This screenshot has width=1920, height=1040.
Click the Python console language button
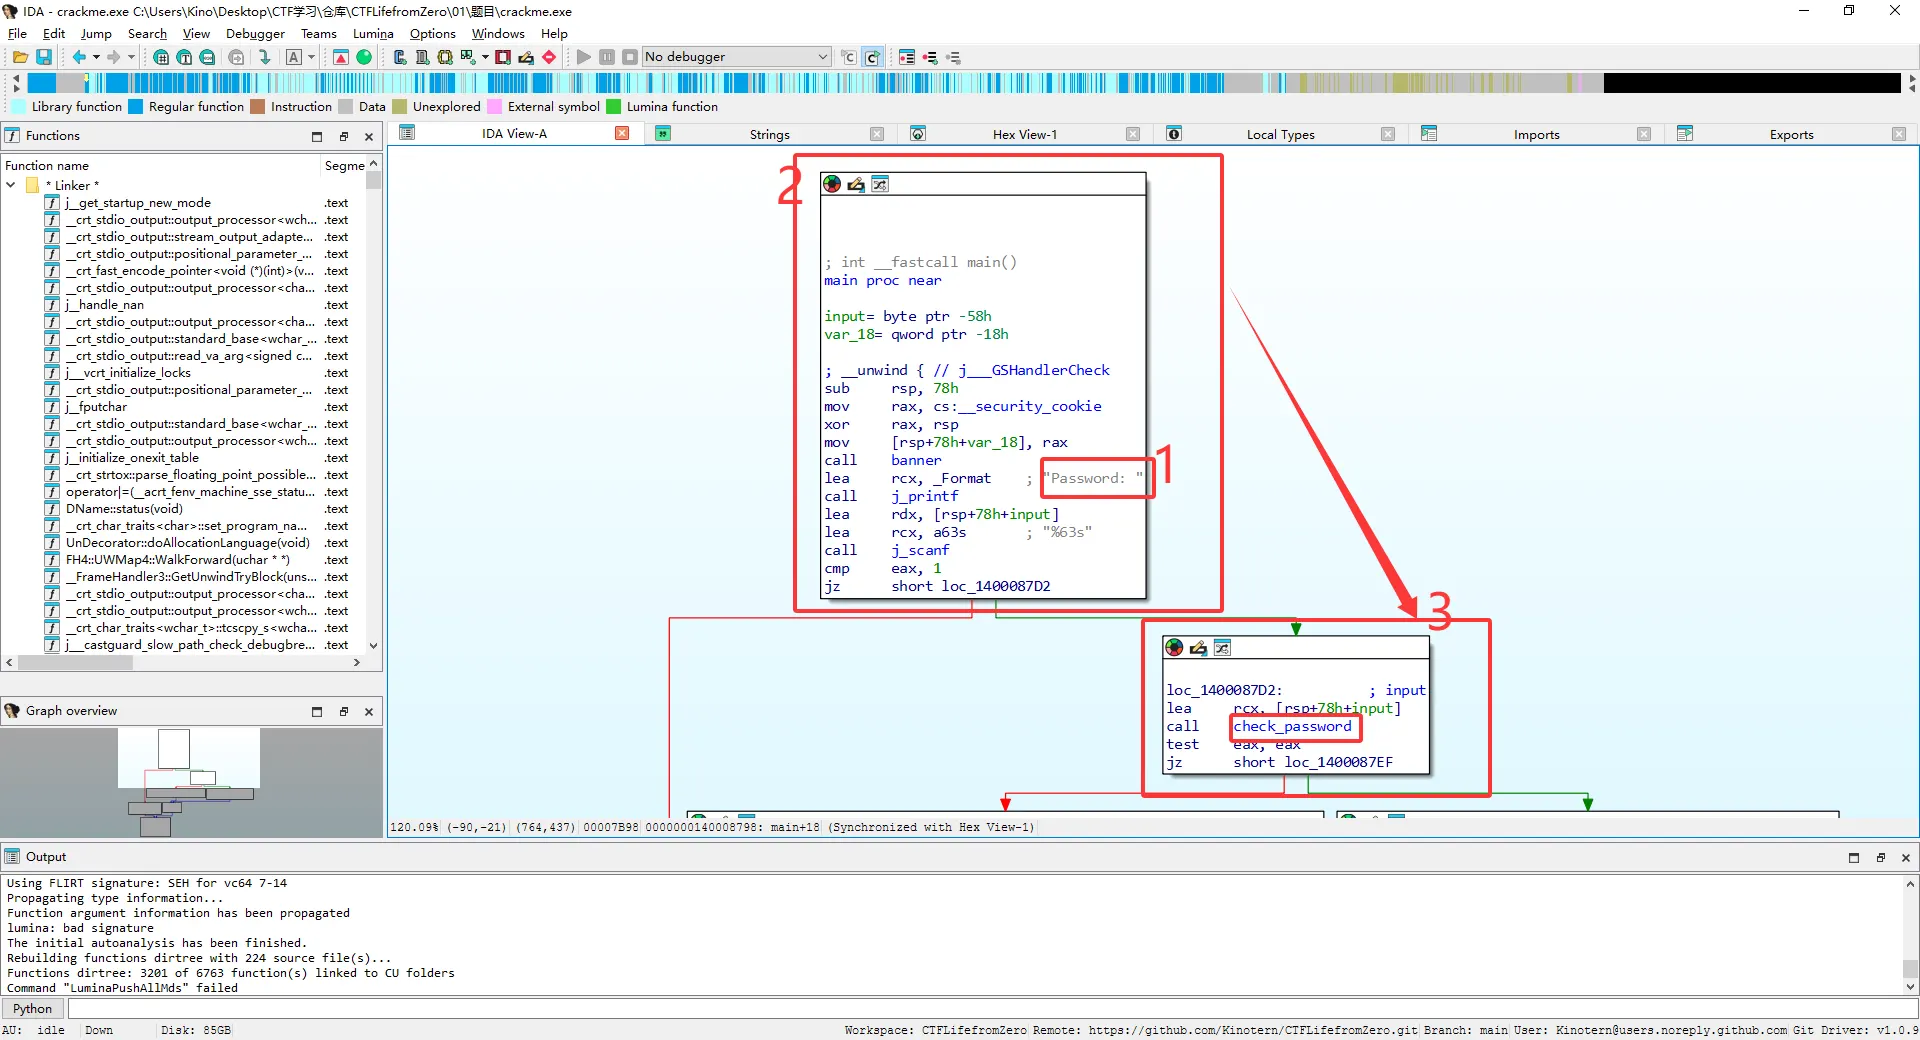click(x=33, y=1008)
